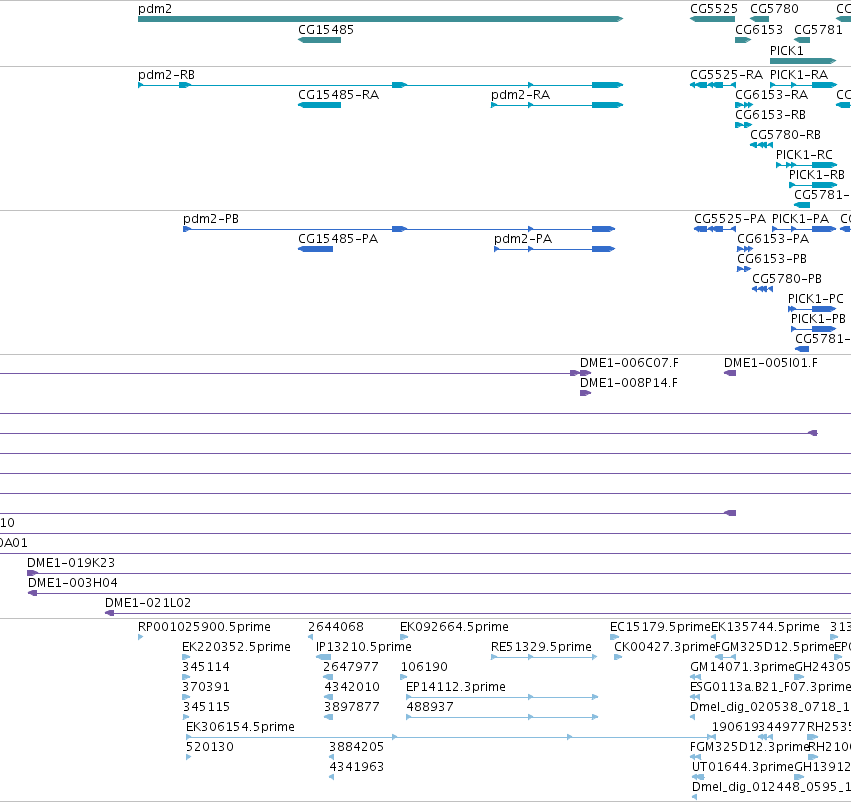Click the DME1-006C07.F feature label
Viewport: 851px width, 802px height.
(x=629, y=363)
